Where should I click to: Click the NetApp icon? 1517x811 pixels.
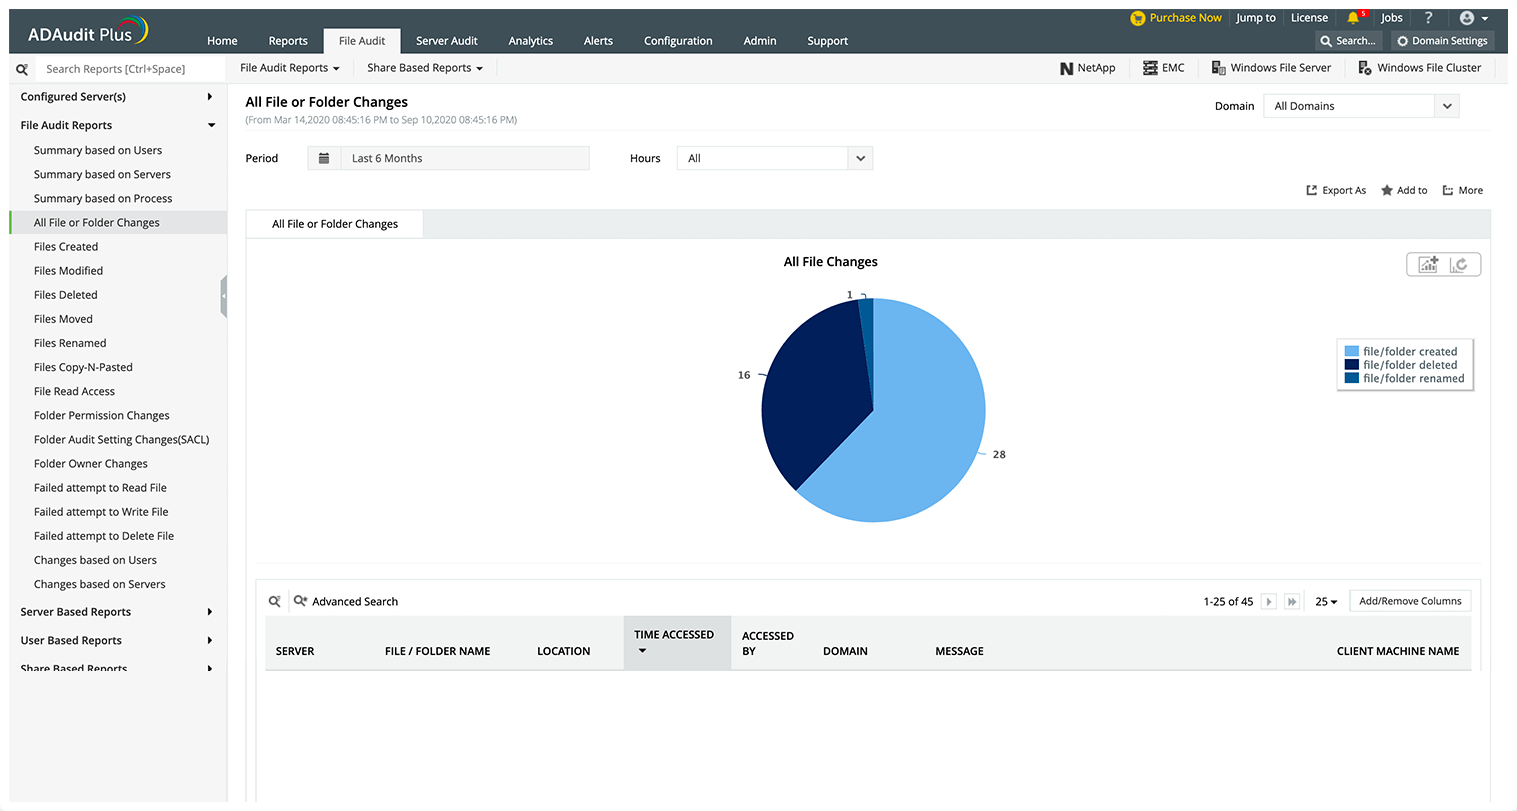(1066, 68)
